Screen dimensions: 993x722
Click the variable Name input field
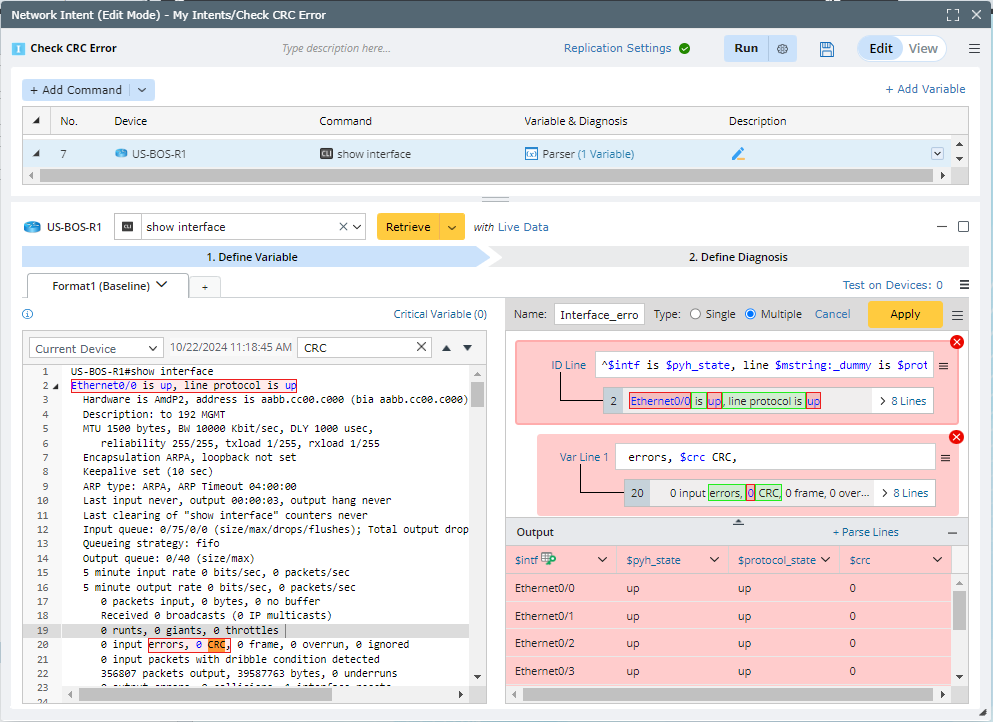pos(599,314)
